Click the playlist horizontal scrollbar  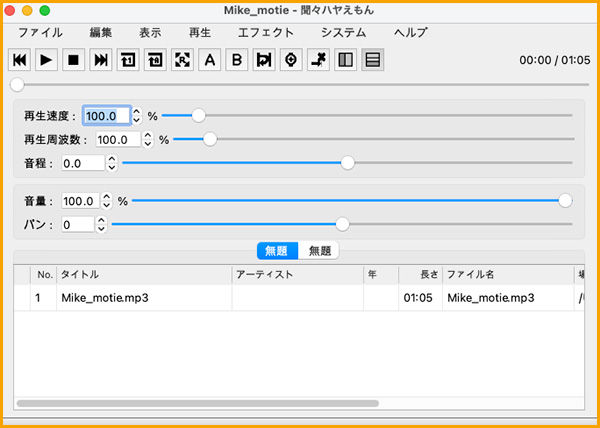pyautogui.click(x=198, y=403)
